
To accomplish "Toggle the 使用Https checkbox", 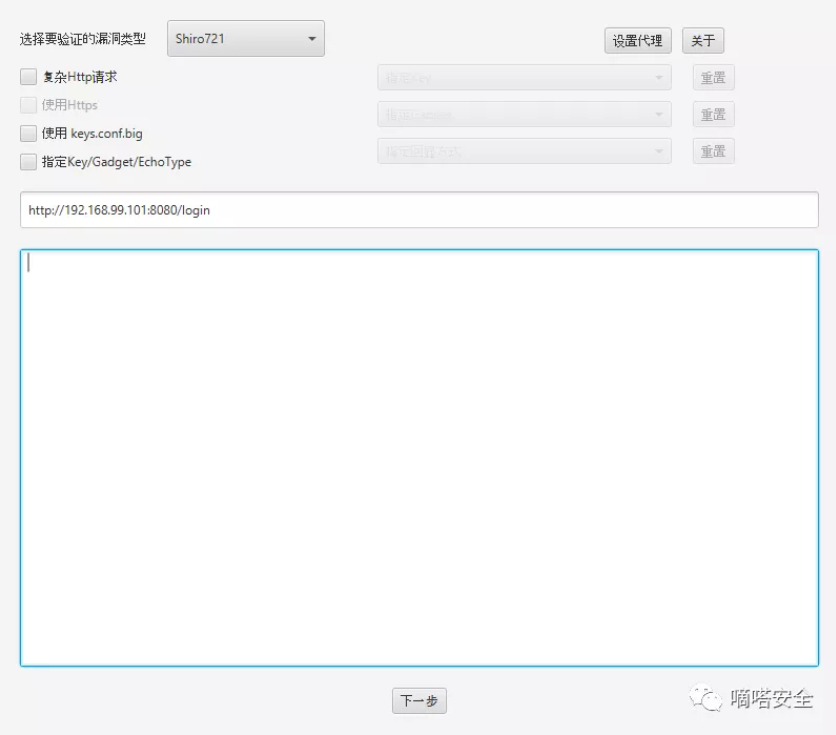I will 28,105.
